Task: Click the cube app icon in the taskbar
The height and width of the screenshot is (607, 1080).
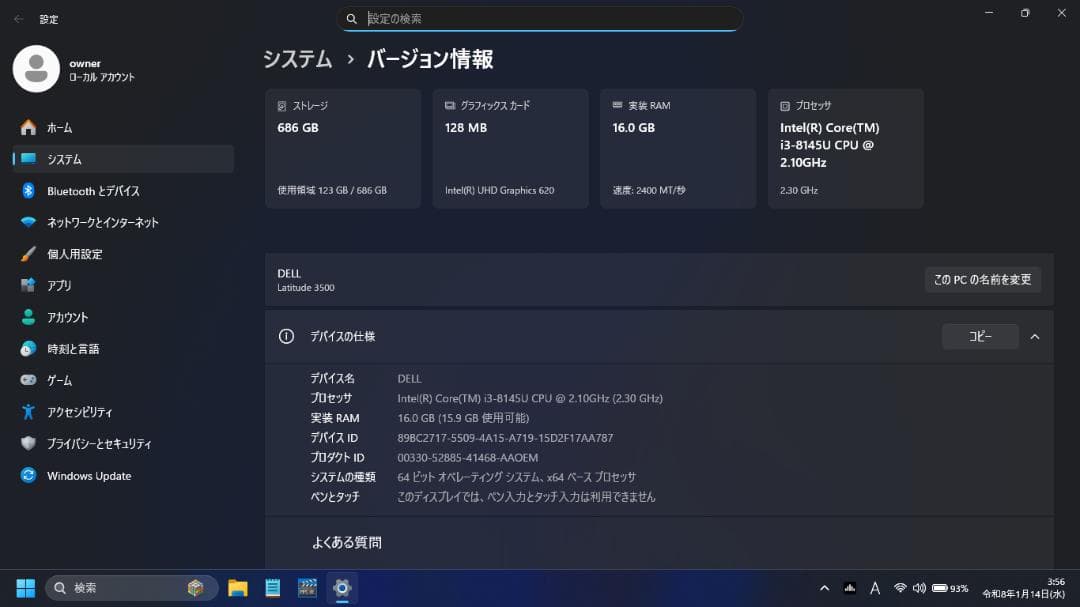Action: [x=196, y=587]
